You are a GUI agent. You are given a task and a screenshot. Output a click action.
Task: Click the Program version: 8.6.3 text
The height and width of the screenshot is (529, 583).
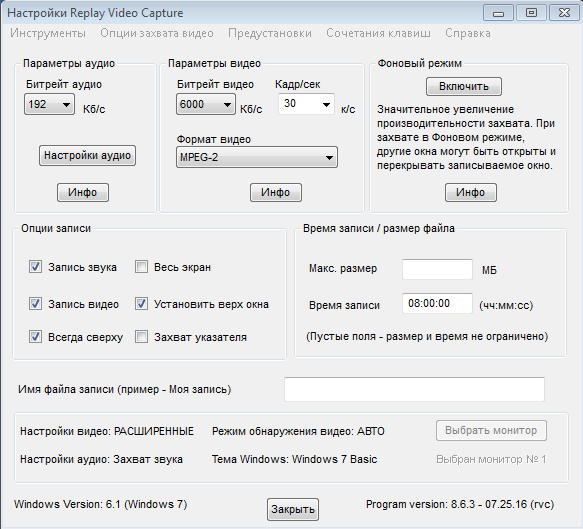tap(460, 504)
